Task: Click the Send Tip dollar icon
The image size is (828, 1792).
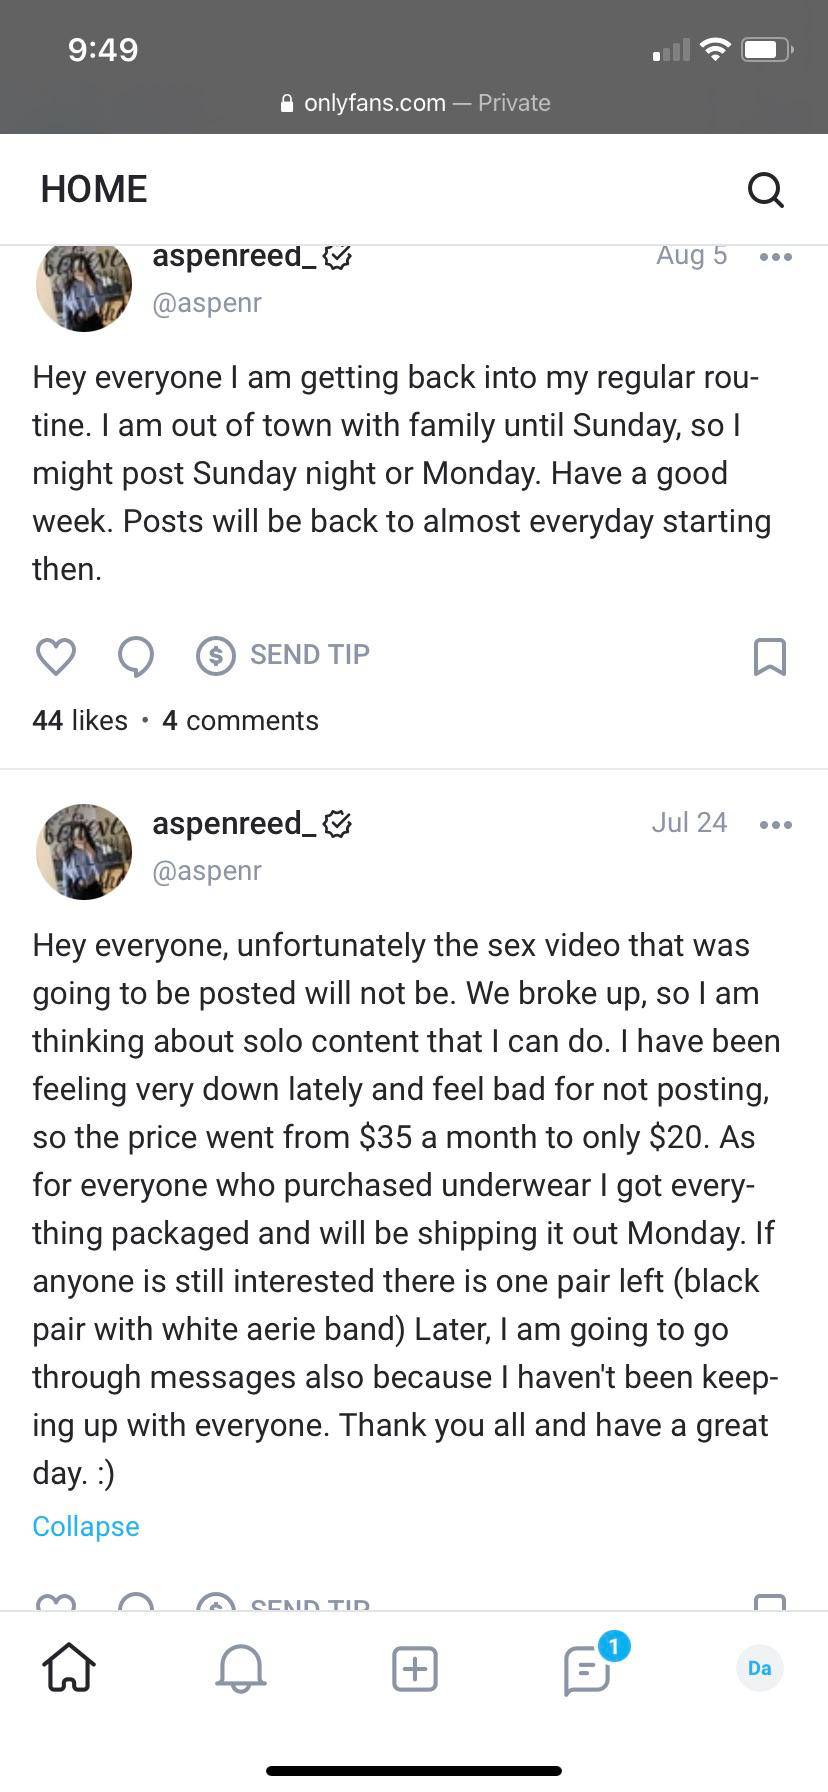Action: pos(216,656)
